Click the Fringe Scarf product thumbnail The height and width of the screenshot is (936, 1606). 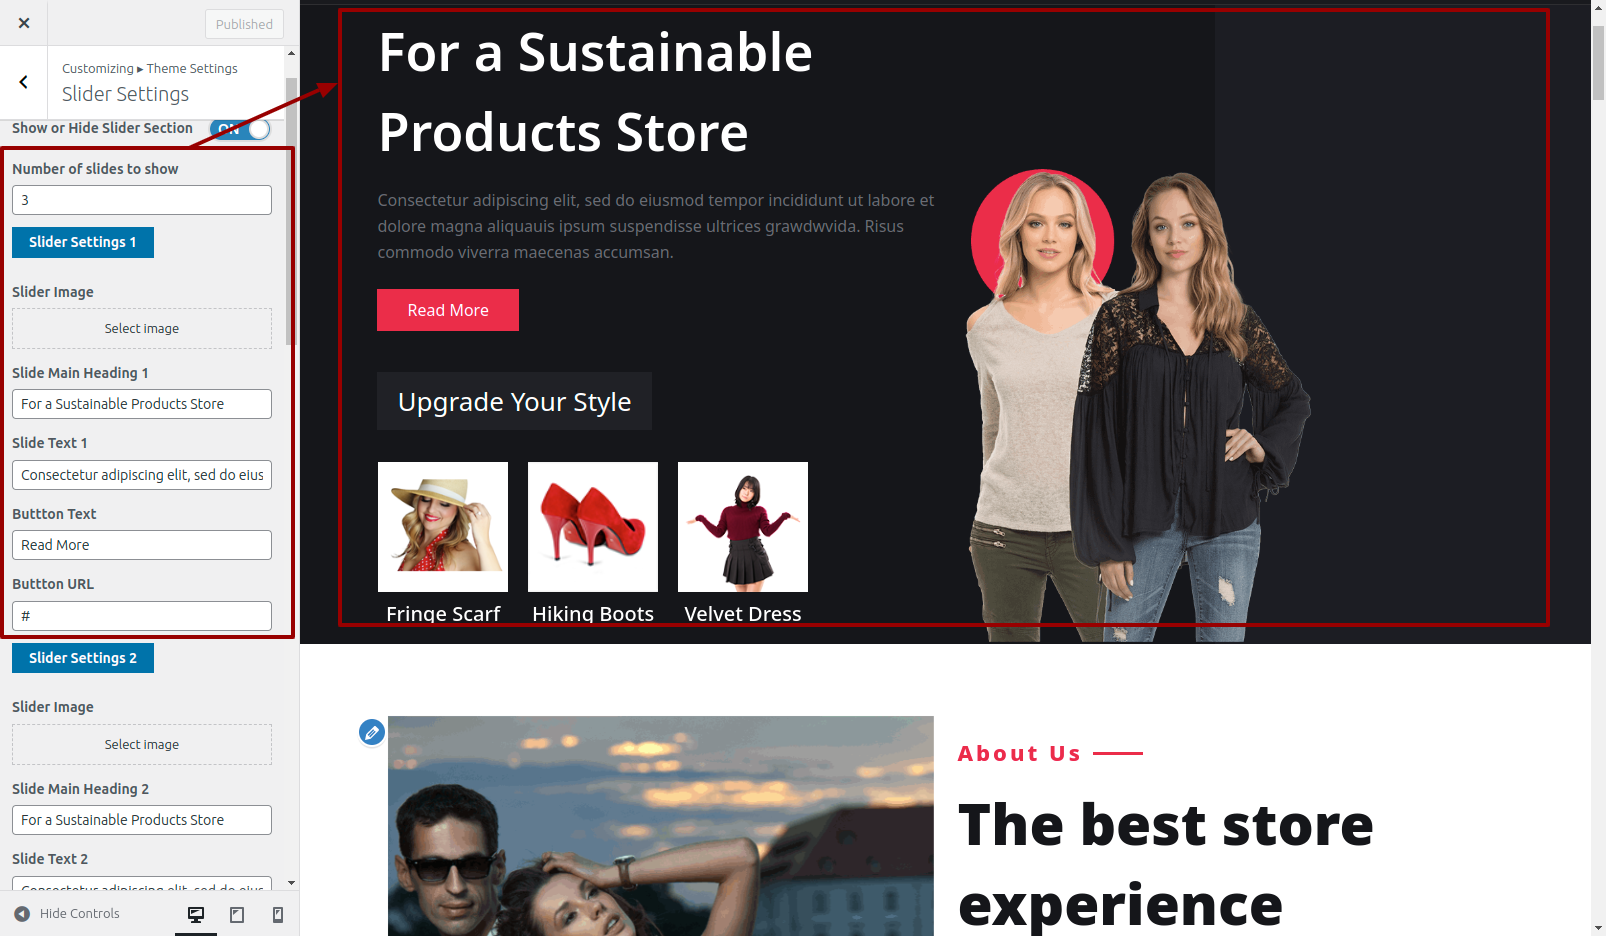pyautogui.click(x=443, y=527)
